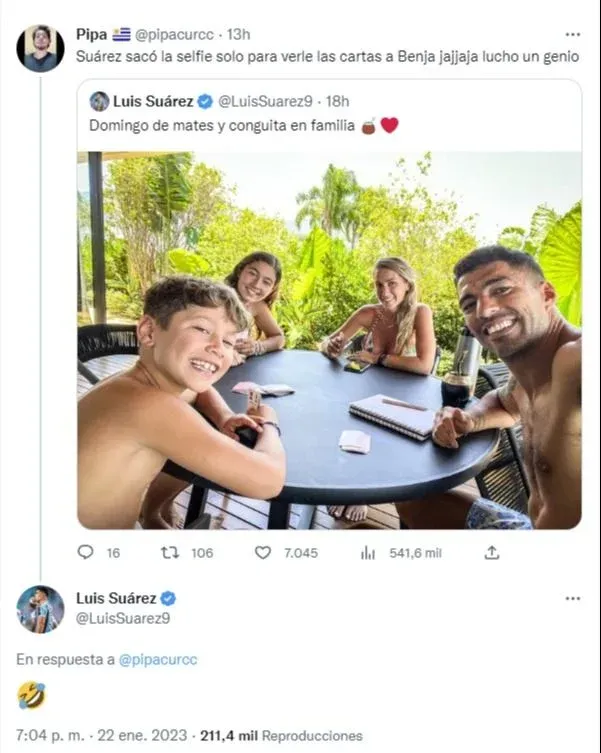601x753 pixels.
Task: Click the reply speech-bubble icon
Action: point(85,552)
